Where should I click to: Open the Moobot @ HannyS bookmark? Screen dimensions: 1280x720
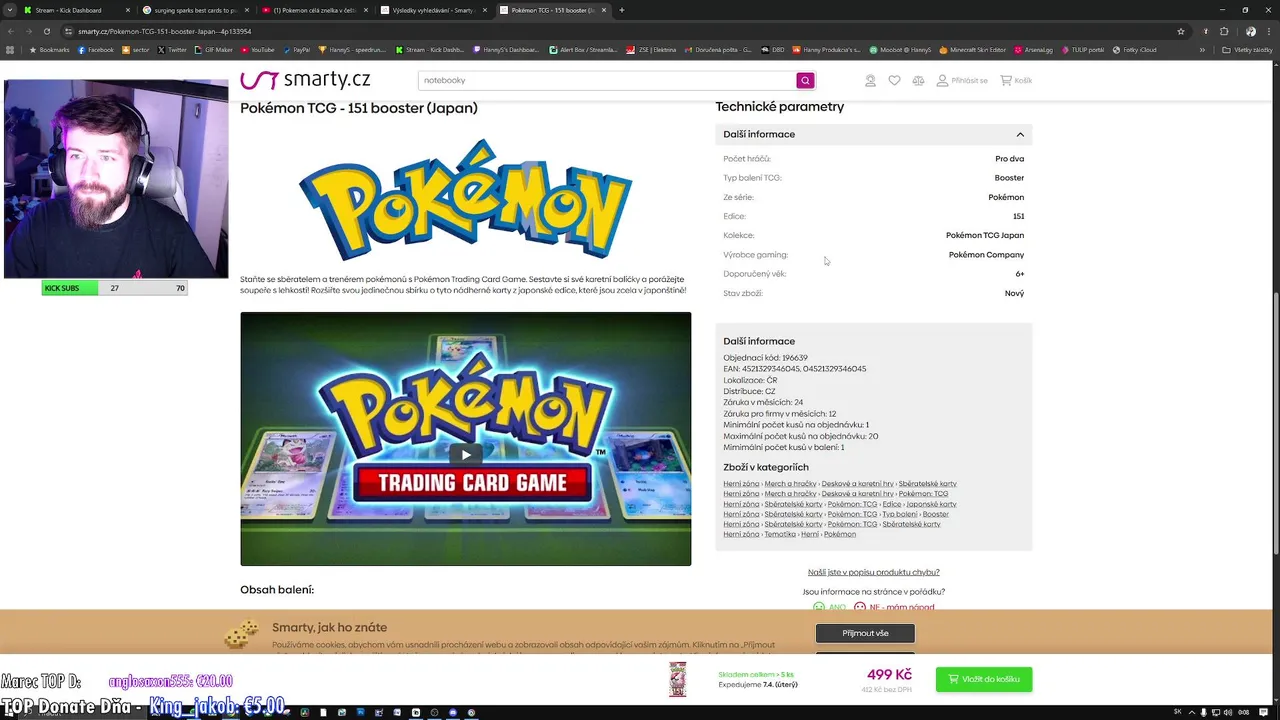tap(901, 49)
